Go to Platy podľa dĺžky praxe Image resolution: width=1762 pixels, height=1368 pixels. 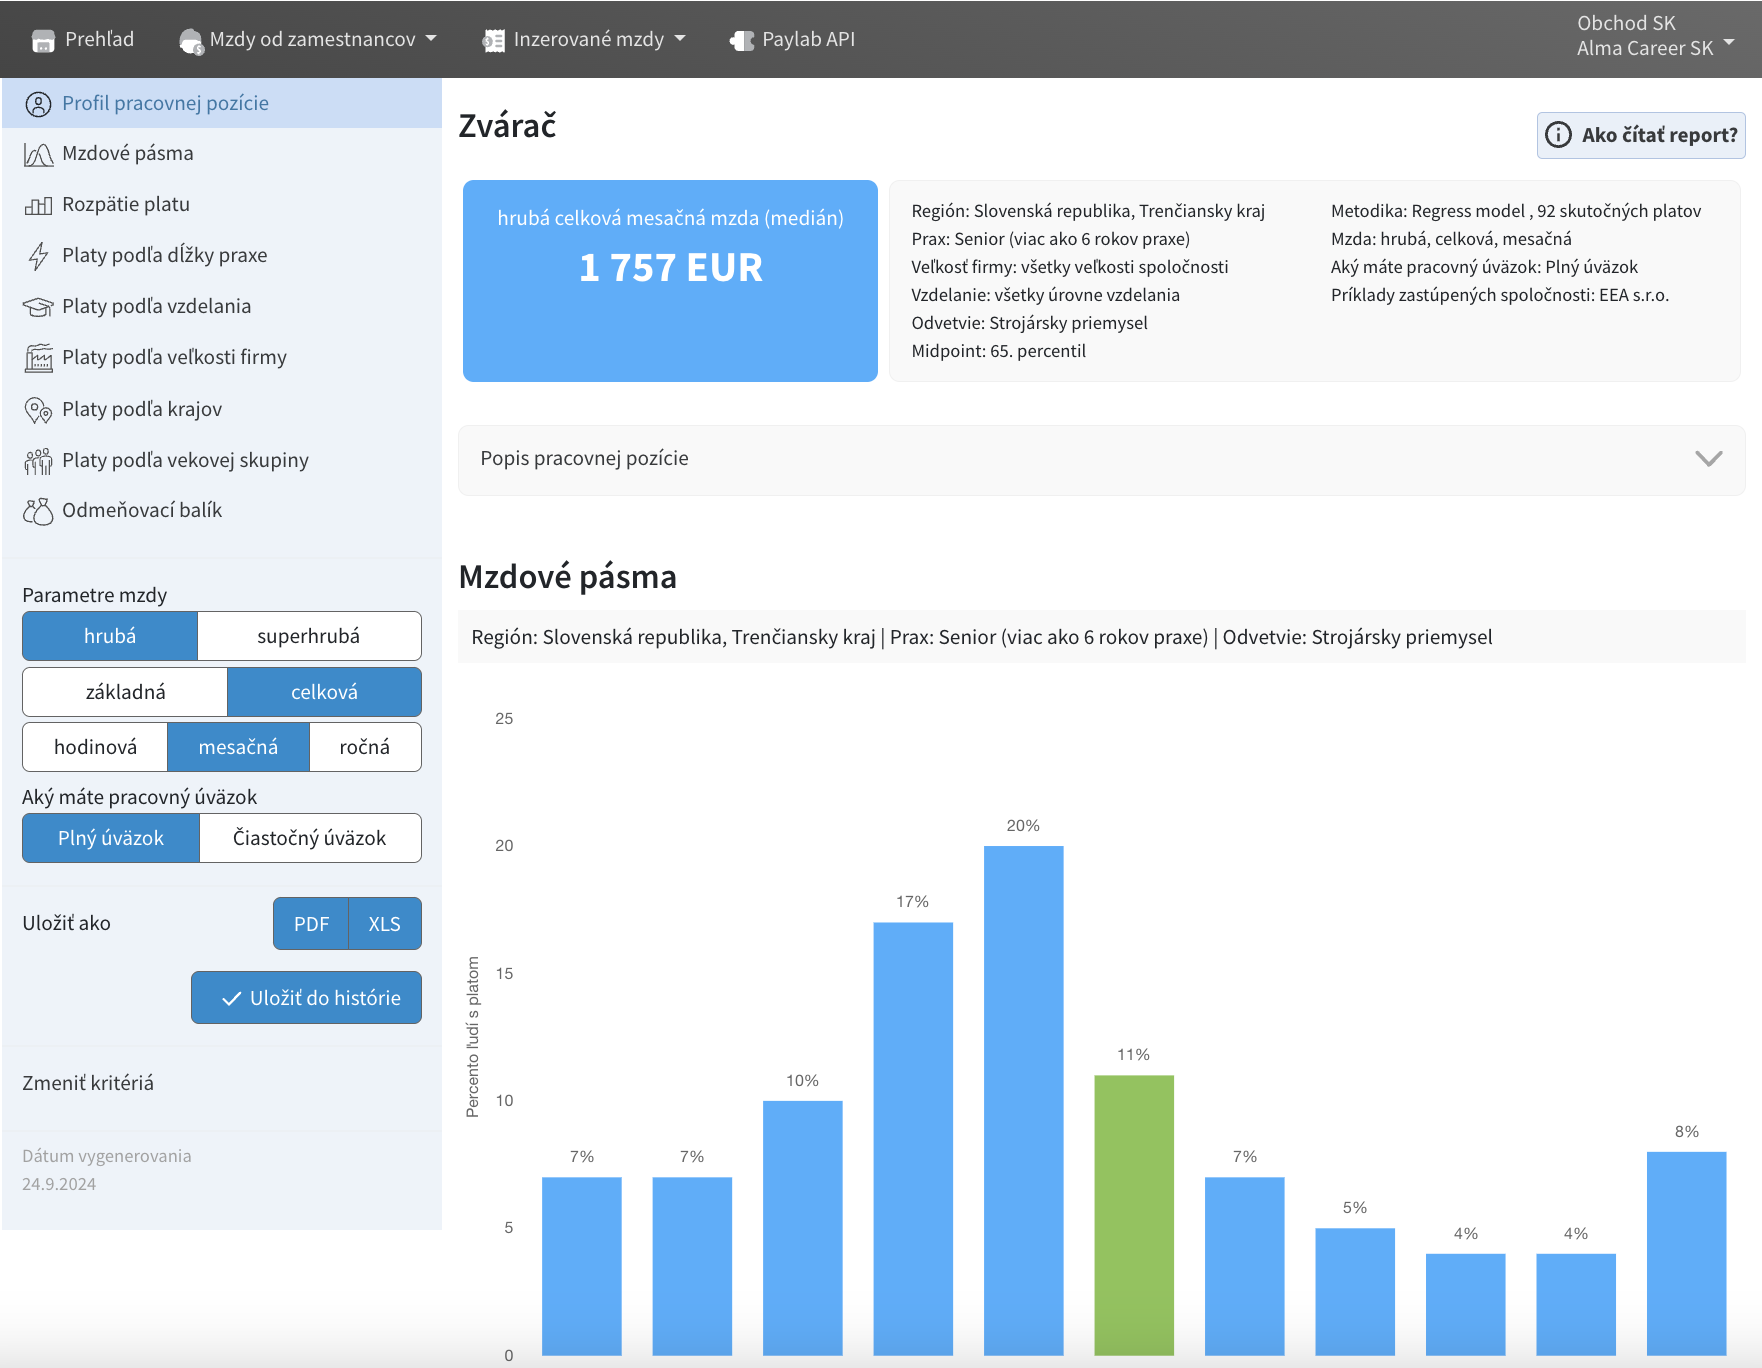pyautogui.click(x=222, y=256)
